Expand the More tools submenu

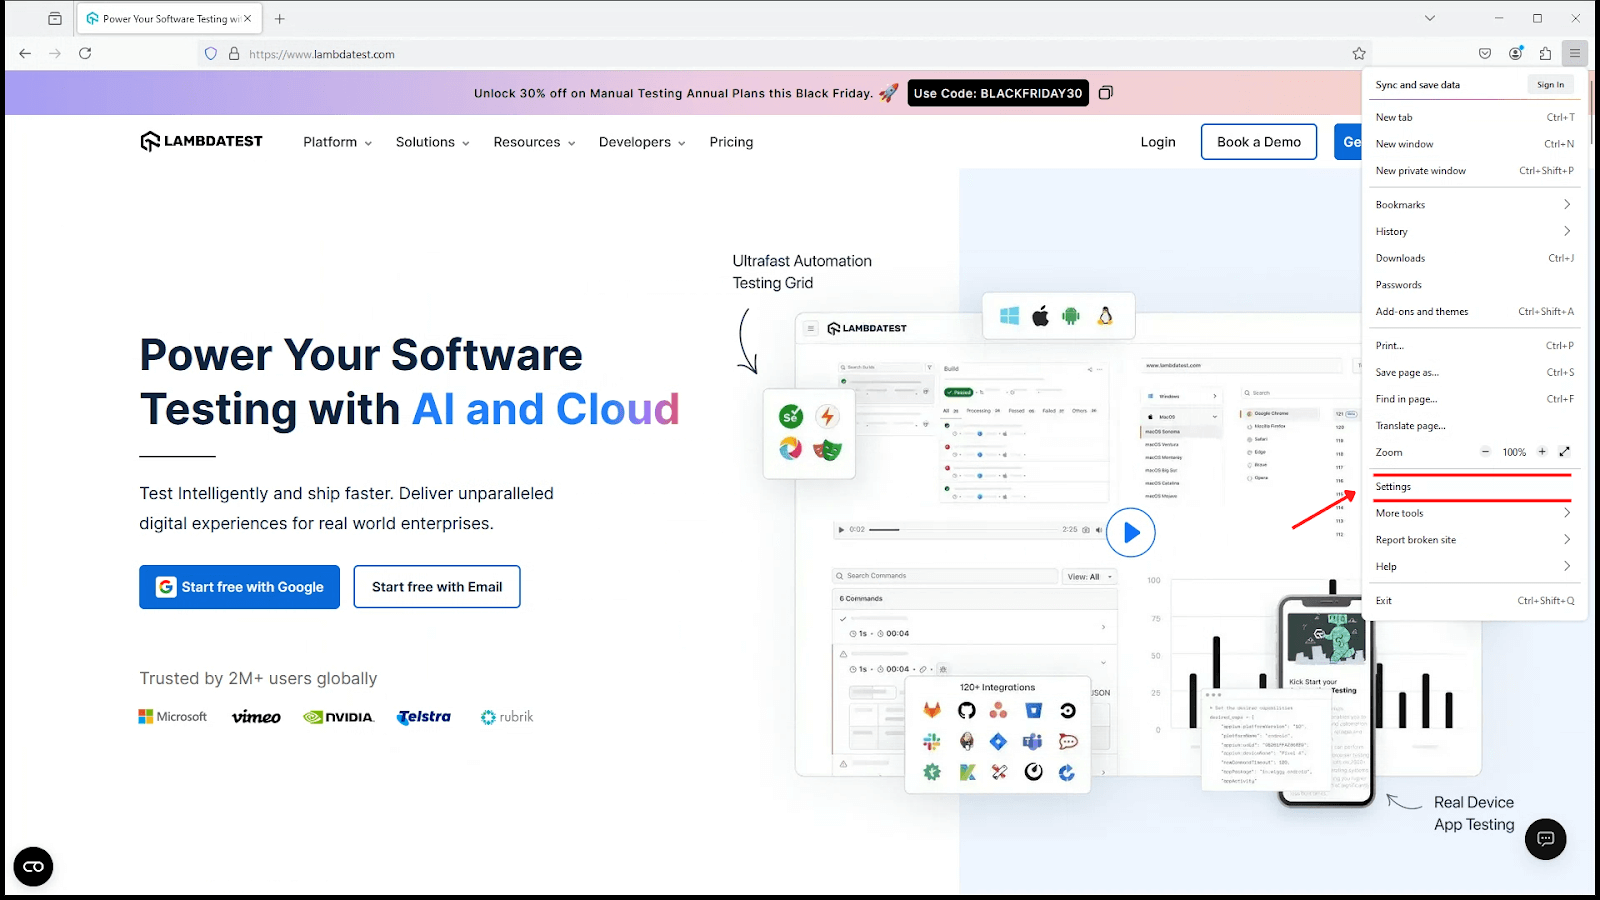point(1474,513)
